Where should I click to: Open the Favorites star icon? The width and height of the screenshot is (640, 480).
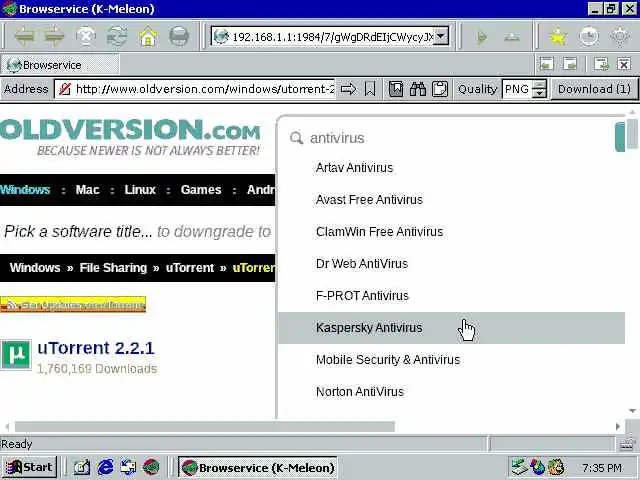point(558,37)
